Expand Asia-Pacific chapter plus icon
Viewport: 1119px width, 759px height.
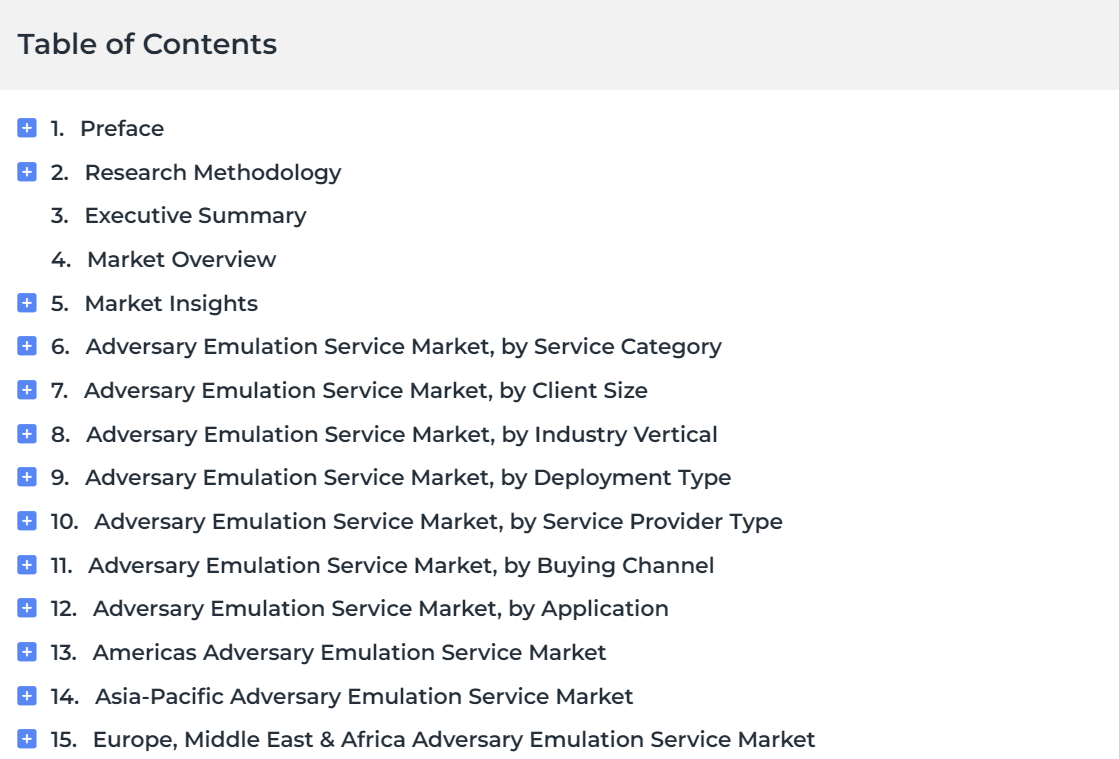[27, 696]
